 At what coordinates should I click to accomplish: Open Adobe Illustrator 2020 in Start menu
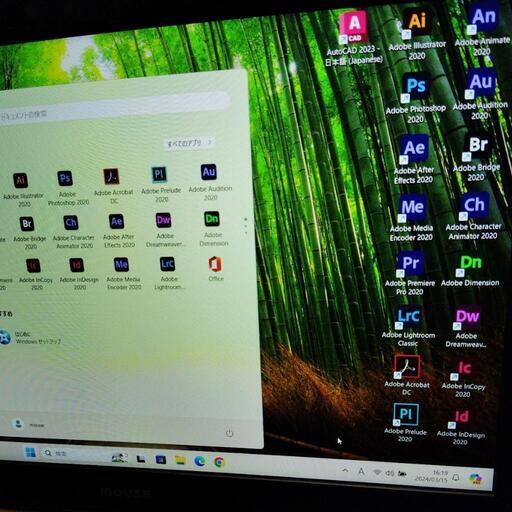[x=22, y=190]
